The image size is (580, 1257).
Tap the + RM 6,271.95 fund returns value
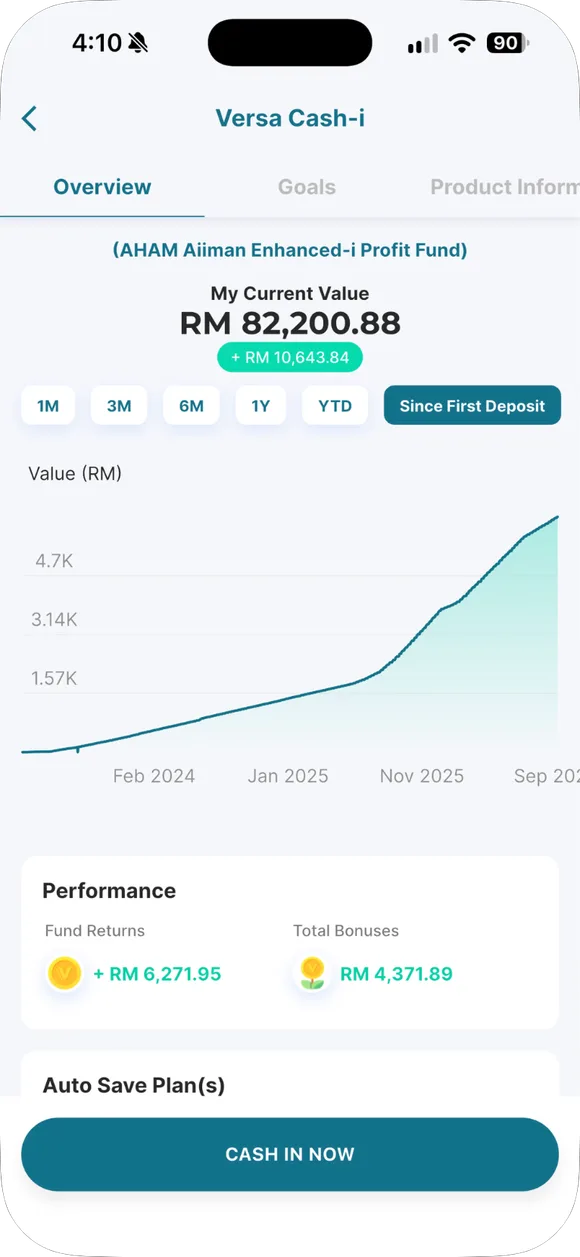157,974
